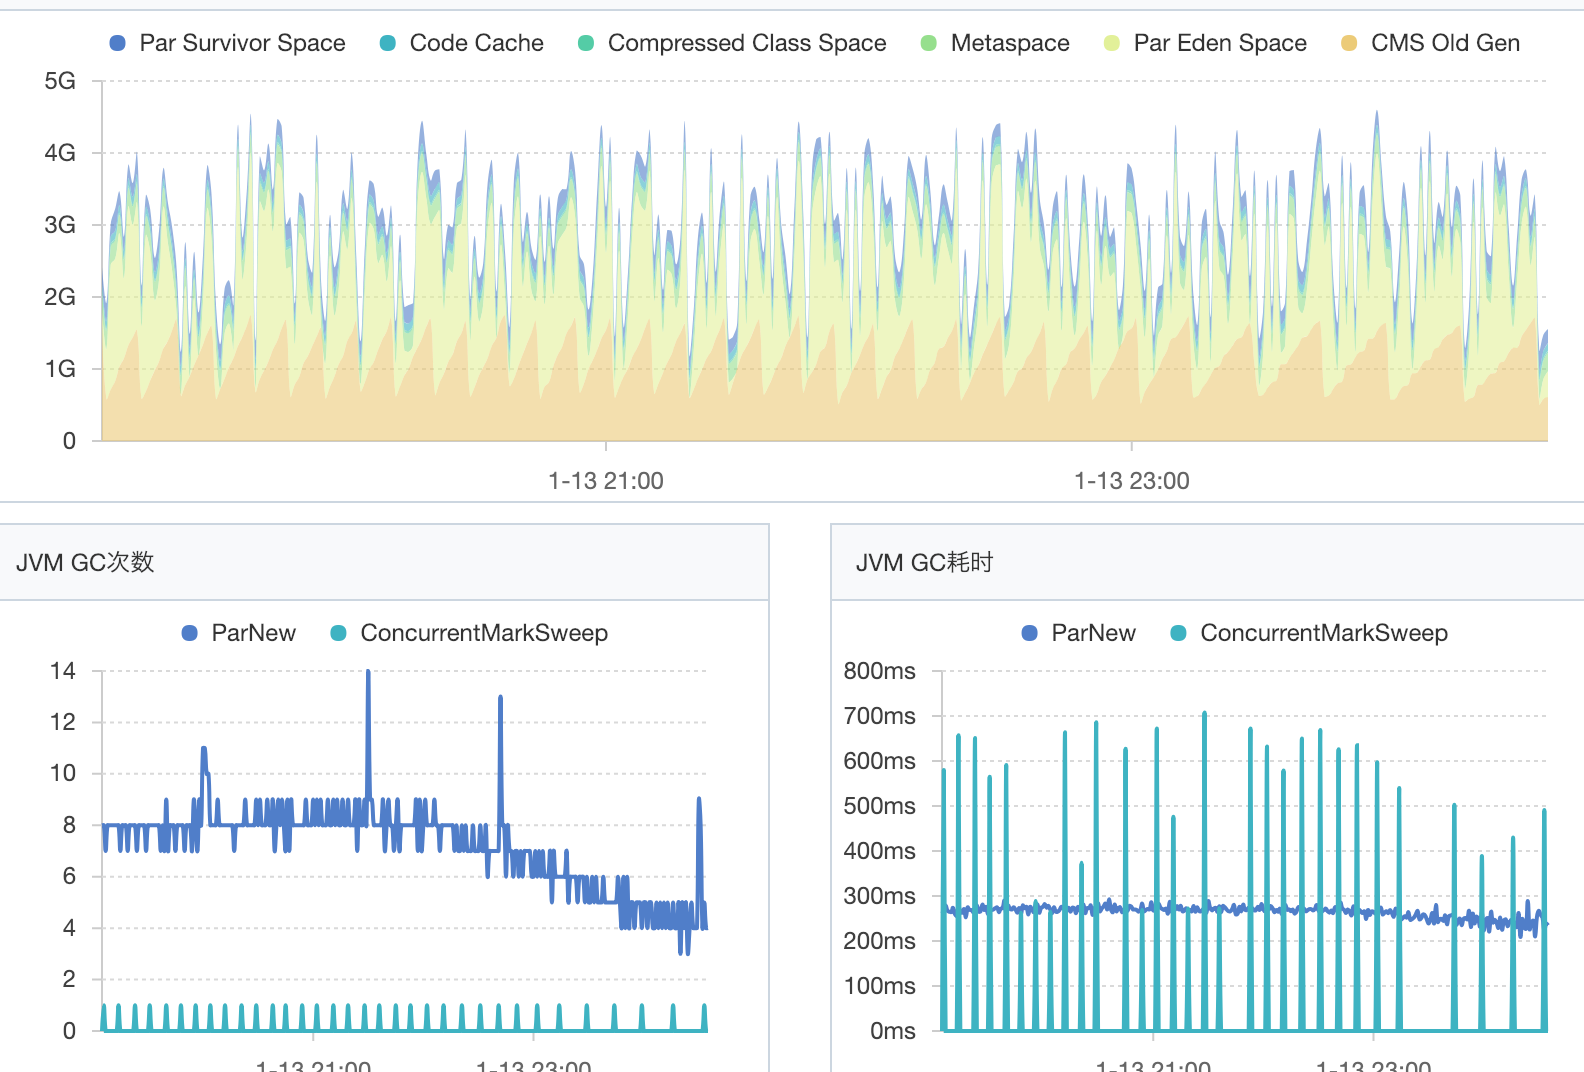Click the Compressed Class Space legend dot

click(586, 43)
